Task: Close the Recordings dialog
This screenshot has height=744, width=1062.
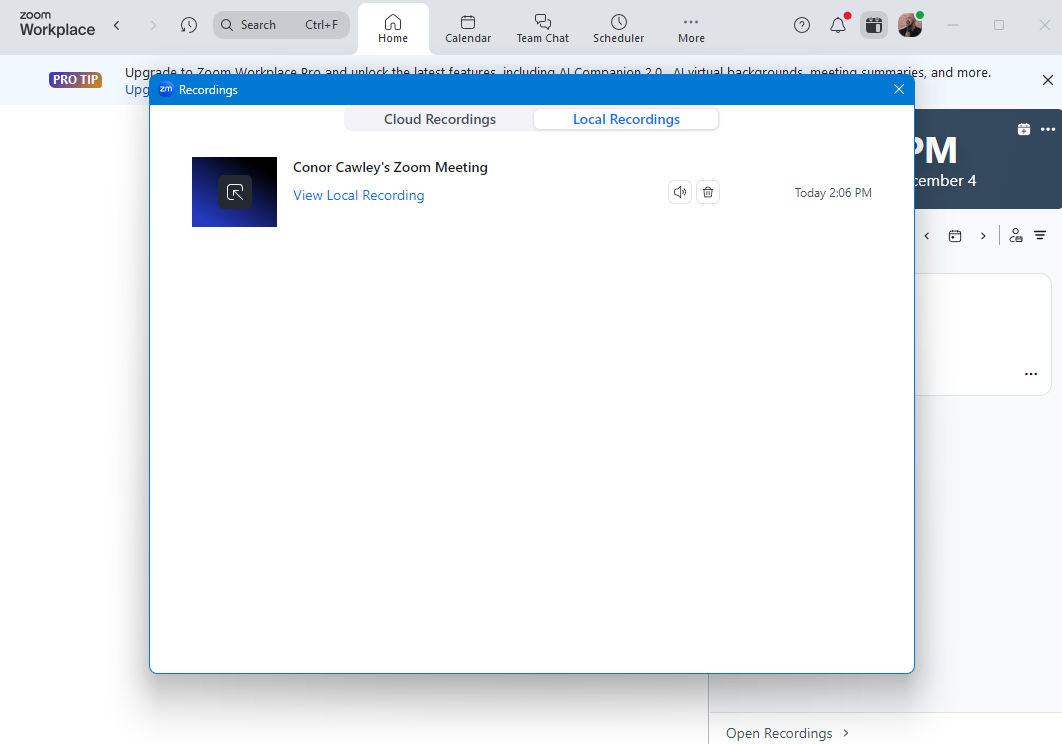Action: pos(899,89)
